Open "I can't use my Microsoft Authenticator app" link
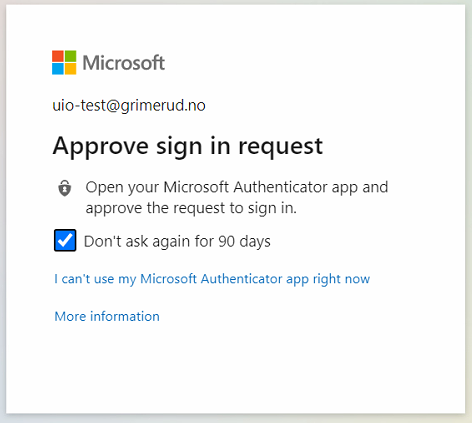 [212, 279]
